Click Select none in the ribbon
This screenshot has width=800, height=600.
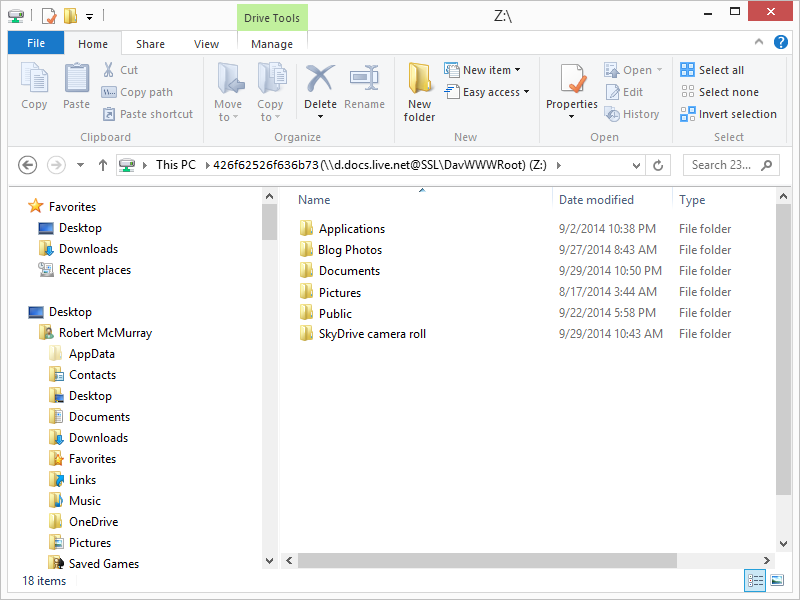(x=719, y=92)
